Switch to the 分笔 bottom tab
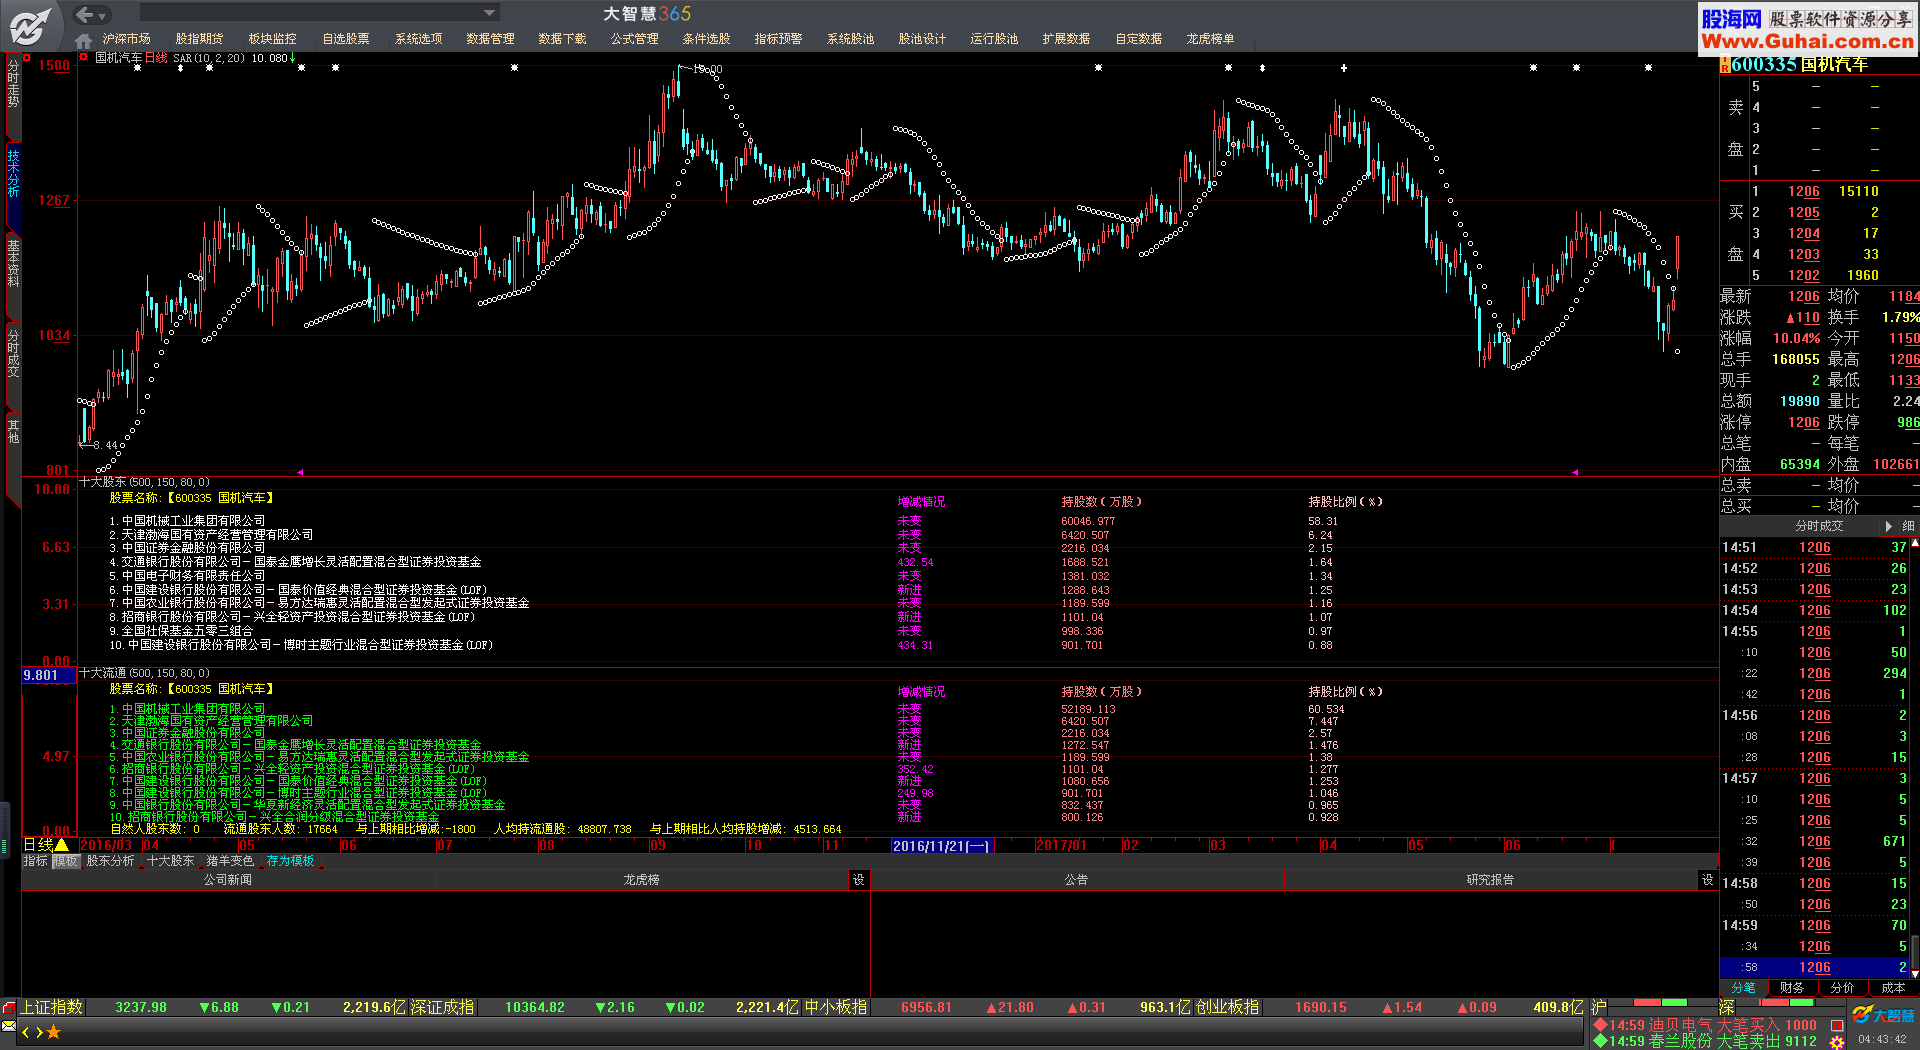The image size is (1920, 1050). [1743, 988]
